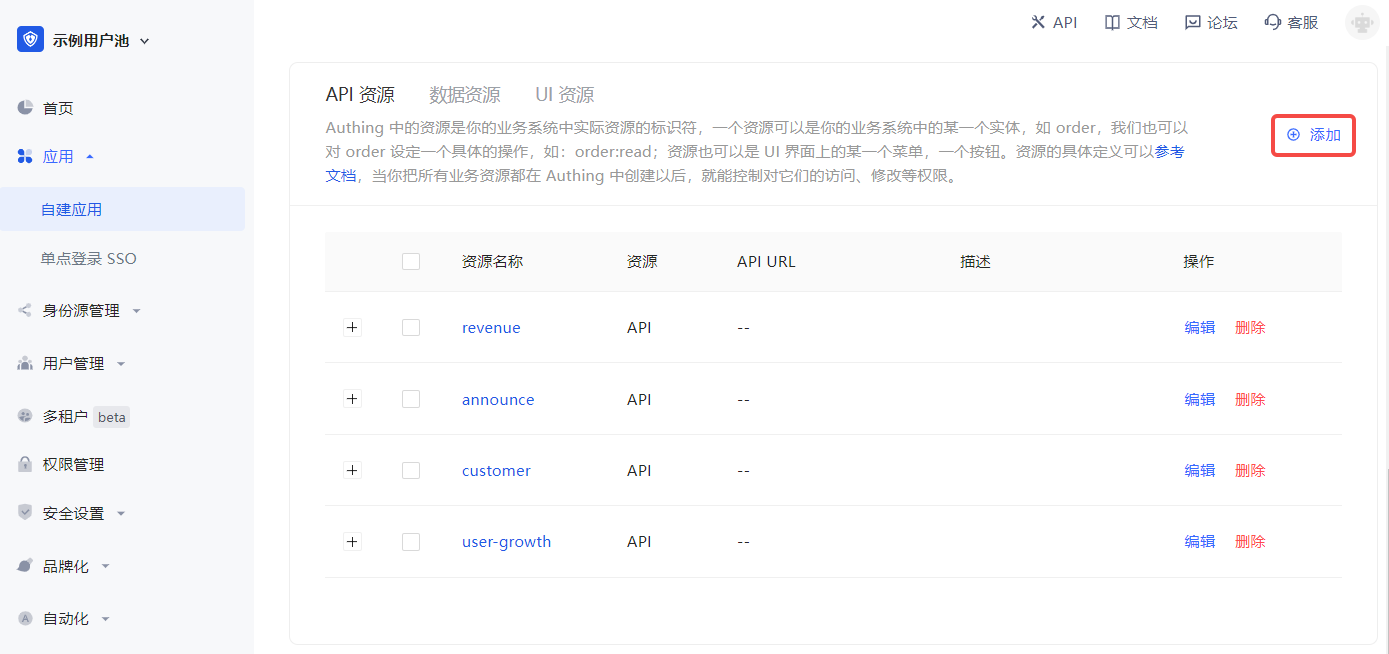The height and width of the screenshot is (654, 1389).
Task: Open the 文档 book icon
Action: pos(1112,22)
